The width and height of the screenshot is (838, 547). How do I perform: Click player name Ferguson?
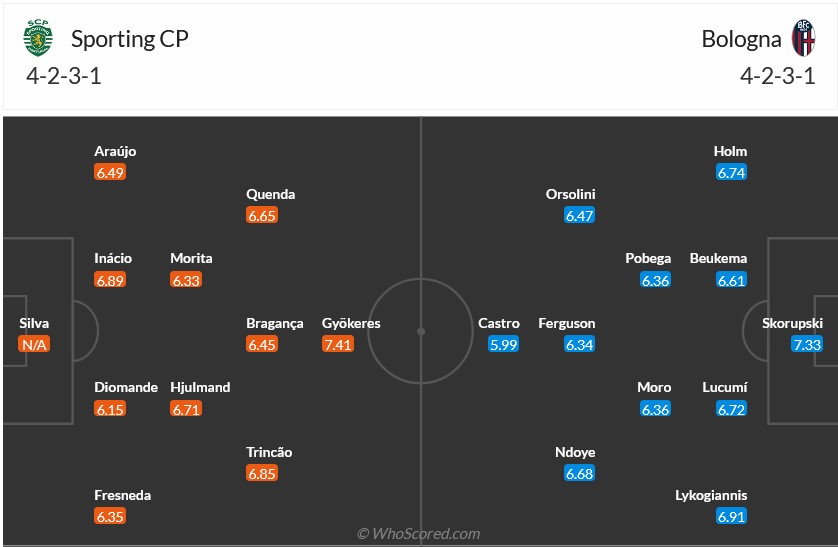point(567,323)
